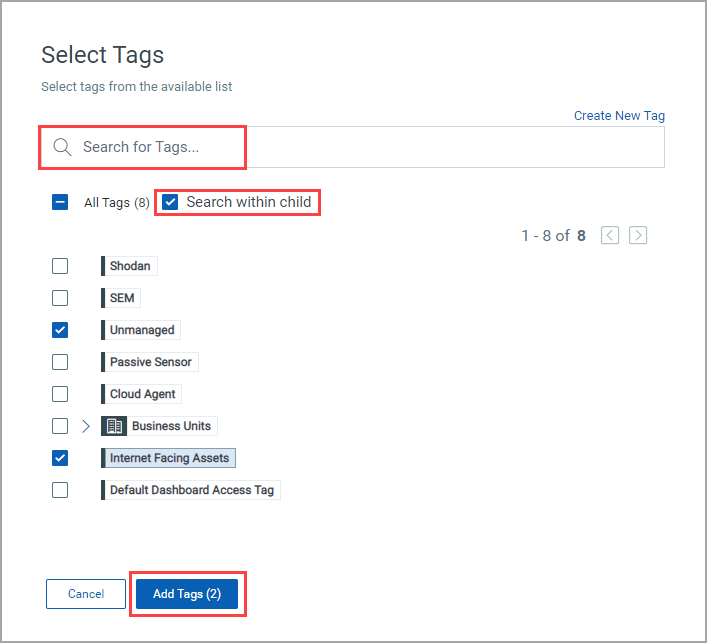This screenshot has height=643, width=707.
Task: Check the Business Units checkbox
Action: point(60,426)
